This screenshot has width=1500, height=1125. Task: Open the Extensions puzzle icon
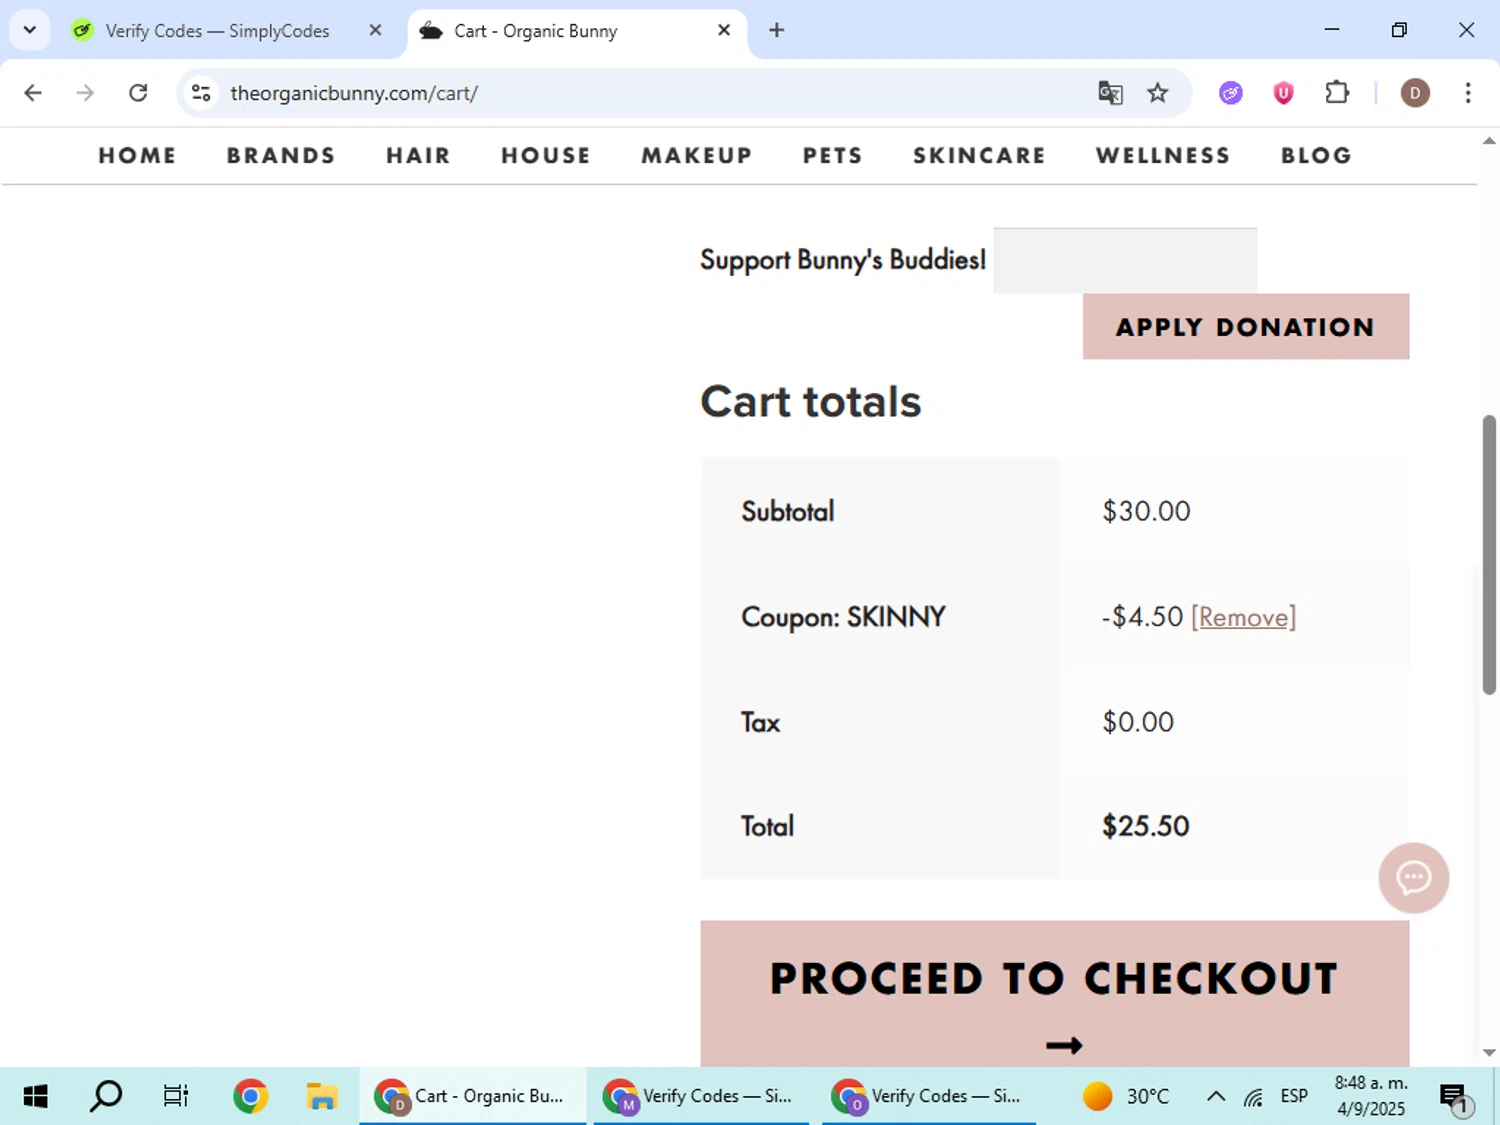(1337, 93)
